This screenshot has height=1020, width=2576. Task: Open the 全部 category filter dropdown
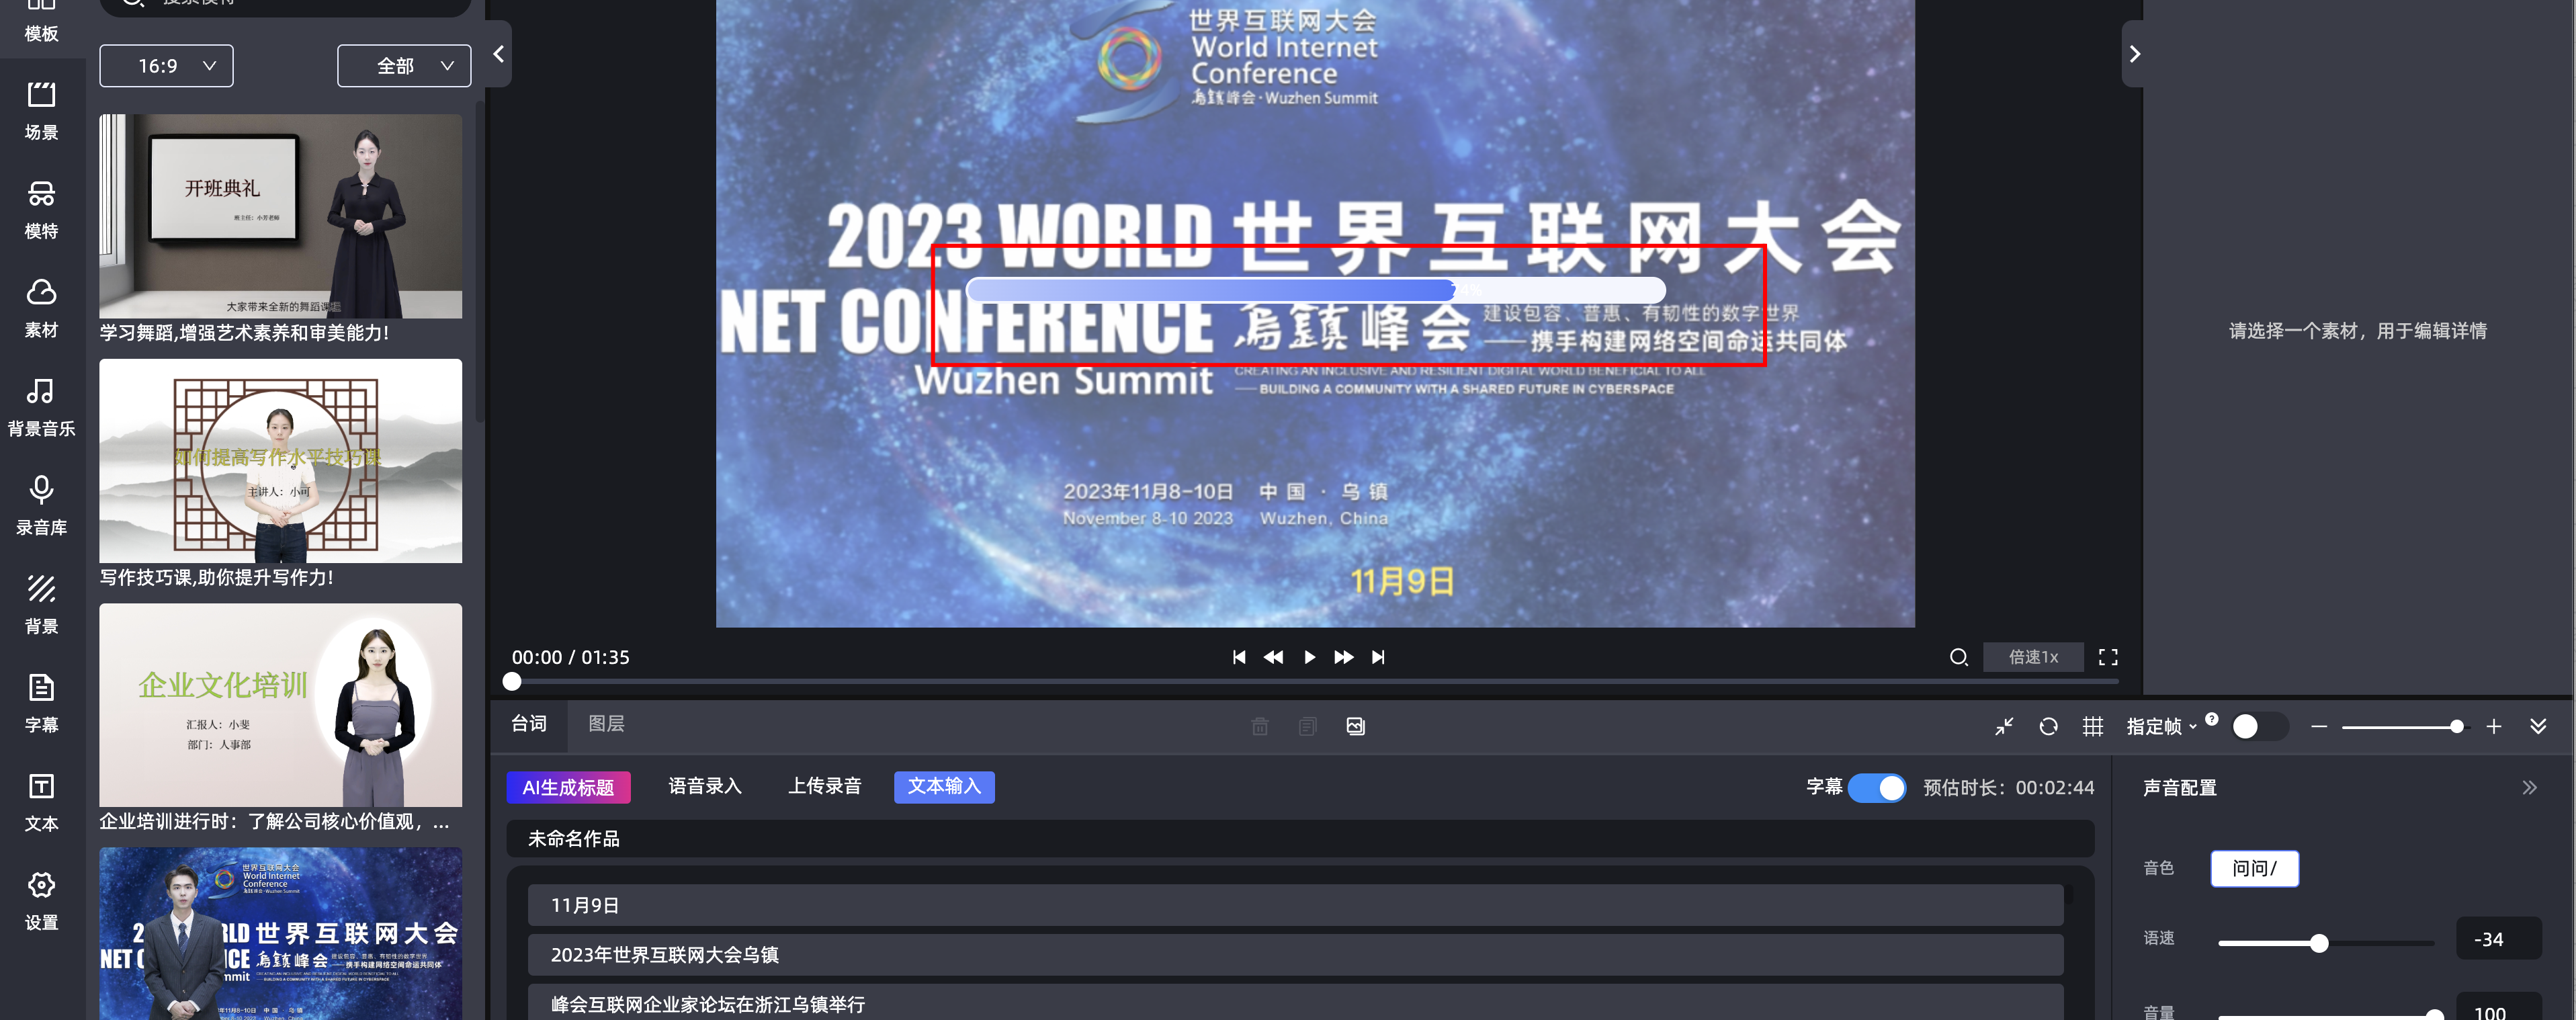tap(404, 66)
